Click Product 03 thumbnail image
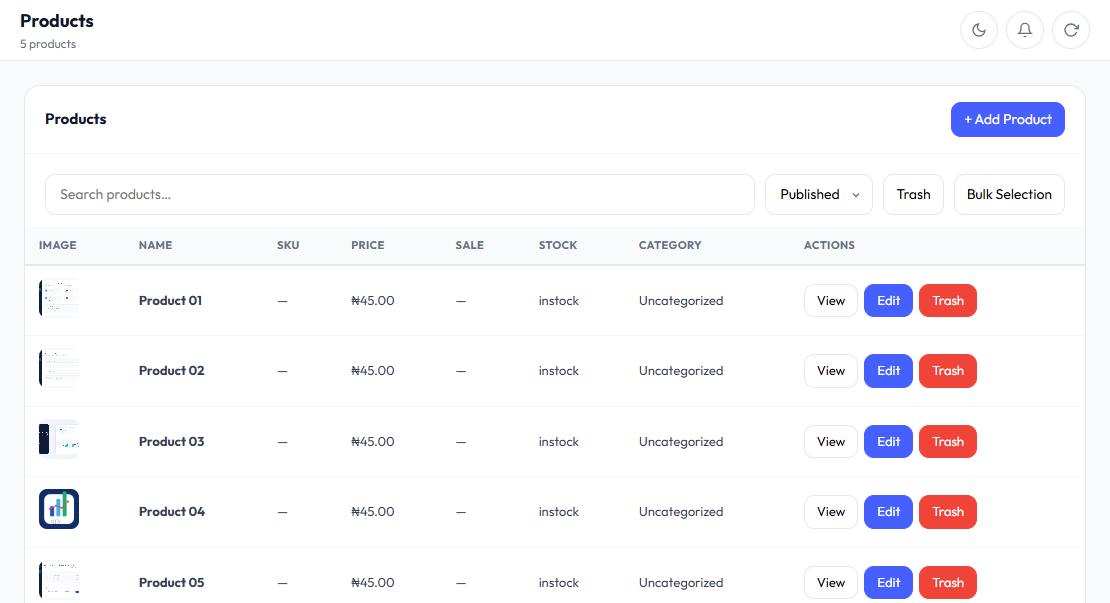Screen dimensions: 1110x603 (x=59, y=439)
